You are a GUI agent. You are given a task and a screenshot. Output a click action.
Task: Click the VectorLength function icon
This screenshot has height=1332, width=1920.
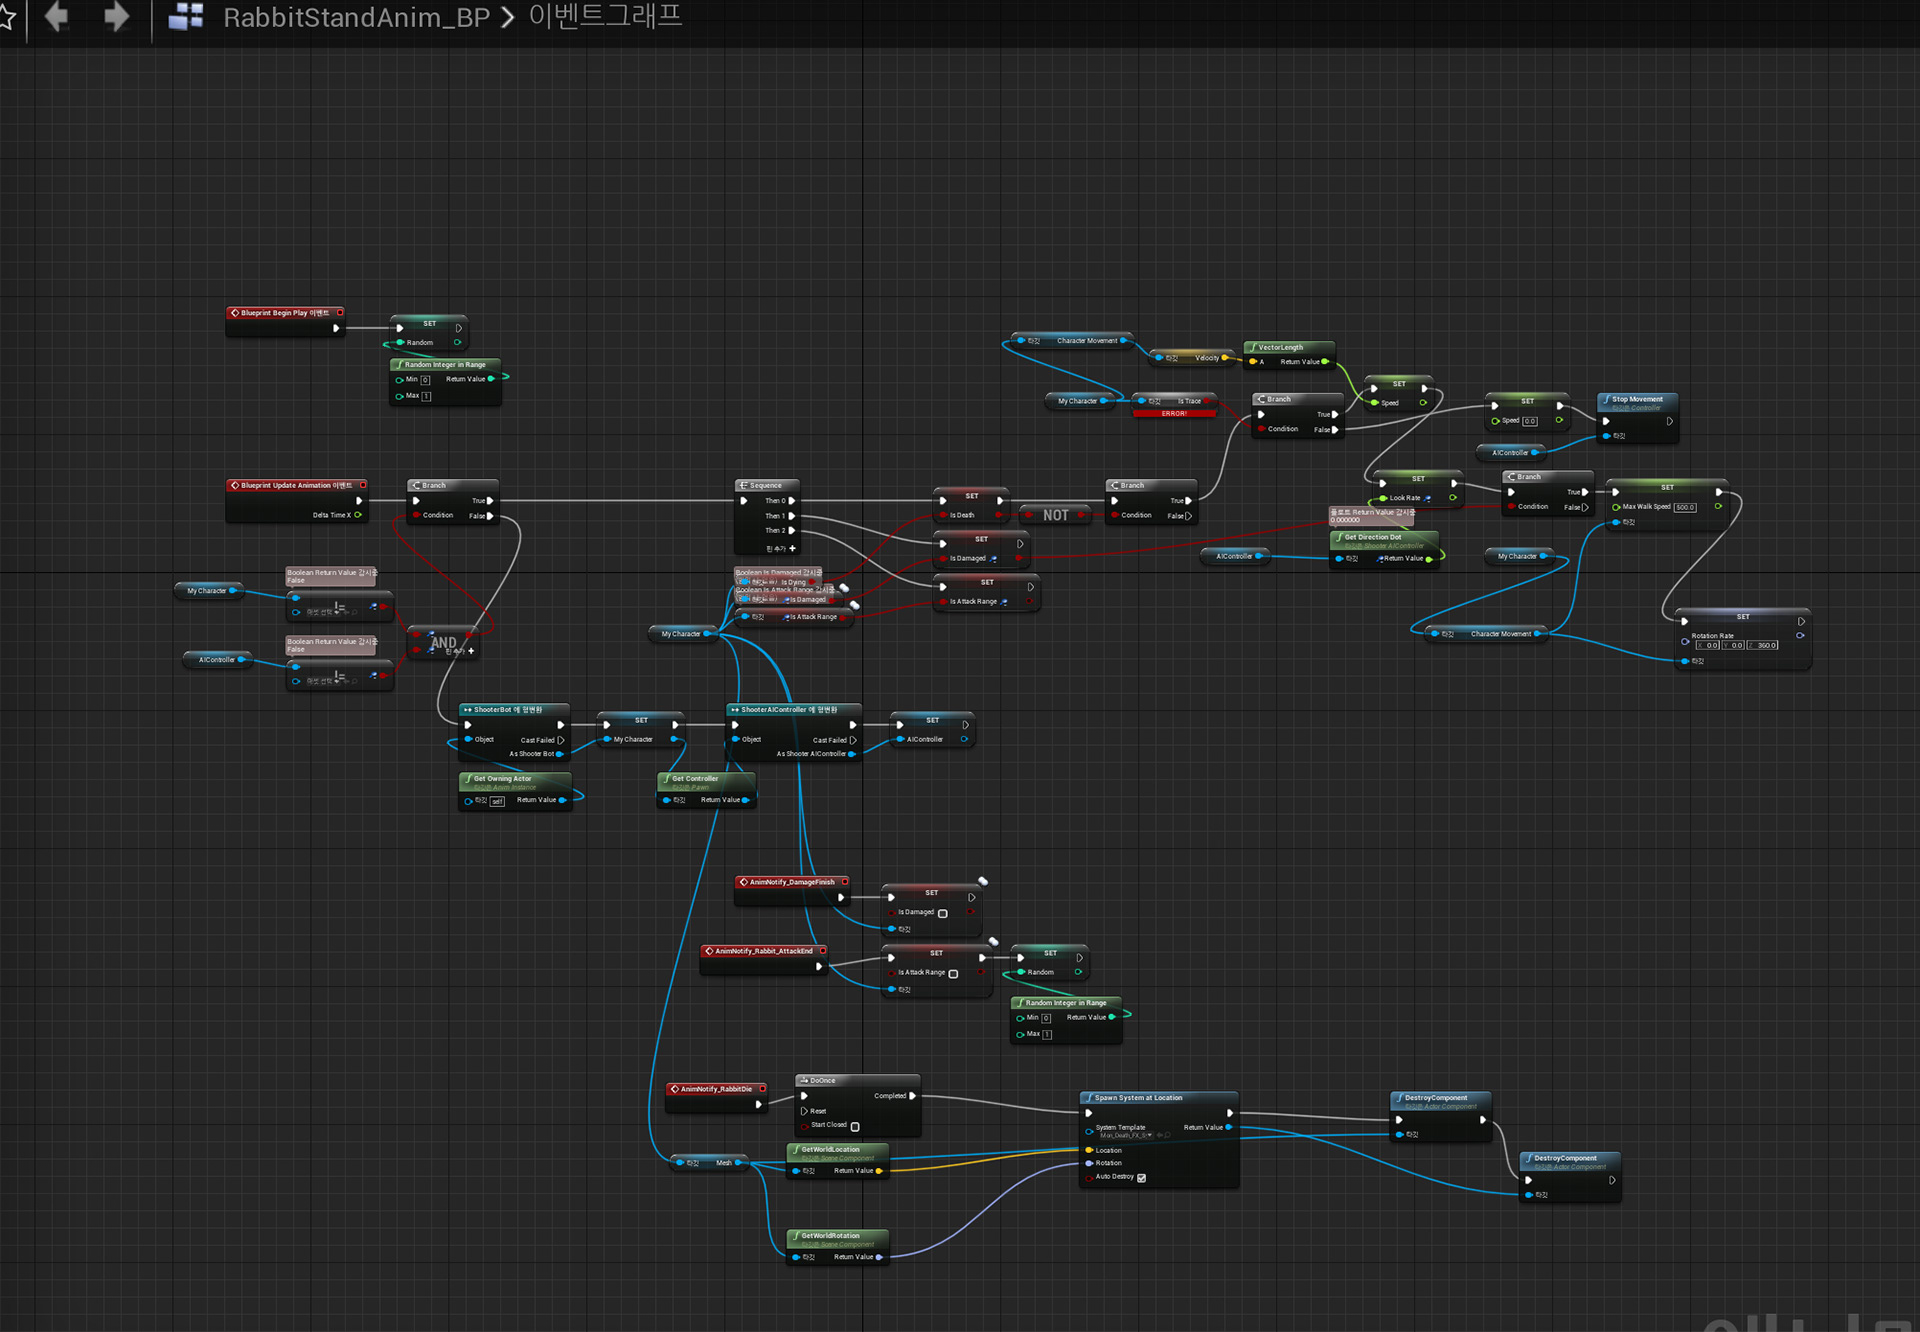pyautogui.click(x=1252, y=347)
